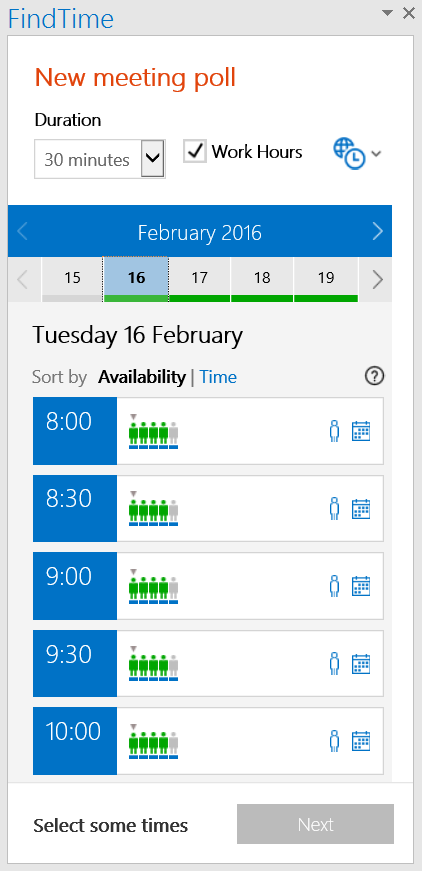Click the Next button
422x871 pixels.
[x=315, y=824]
